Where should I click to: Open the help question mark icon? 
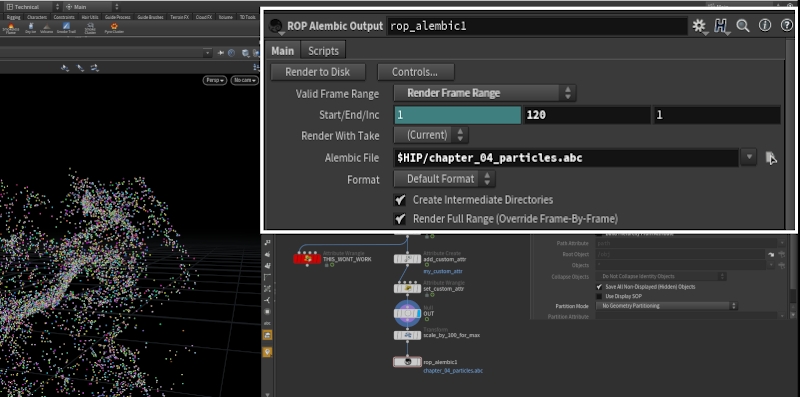pos(787,26)
